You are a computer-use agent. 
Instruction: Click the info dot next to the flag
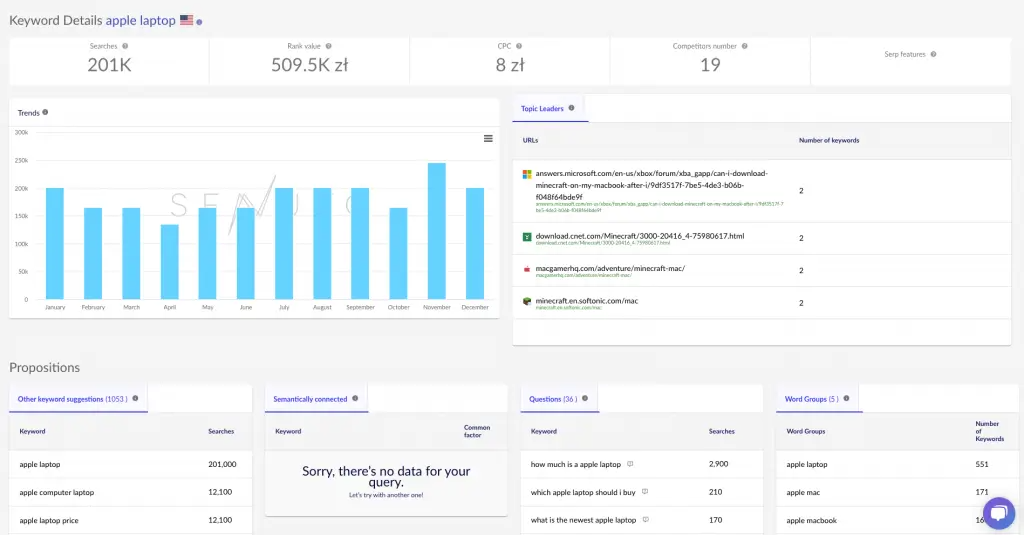(199, 22)
